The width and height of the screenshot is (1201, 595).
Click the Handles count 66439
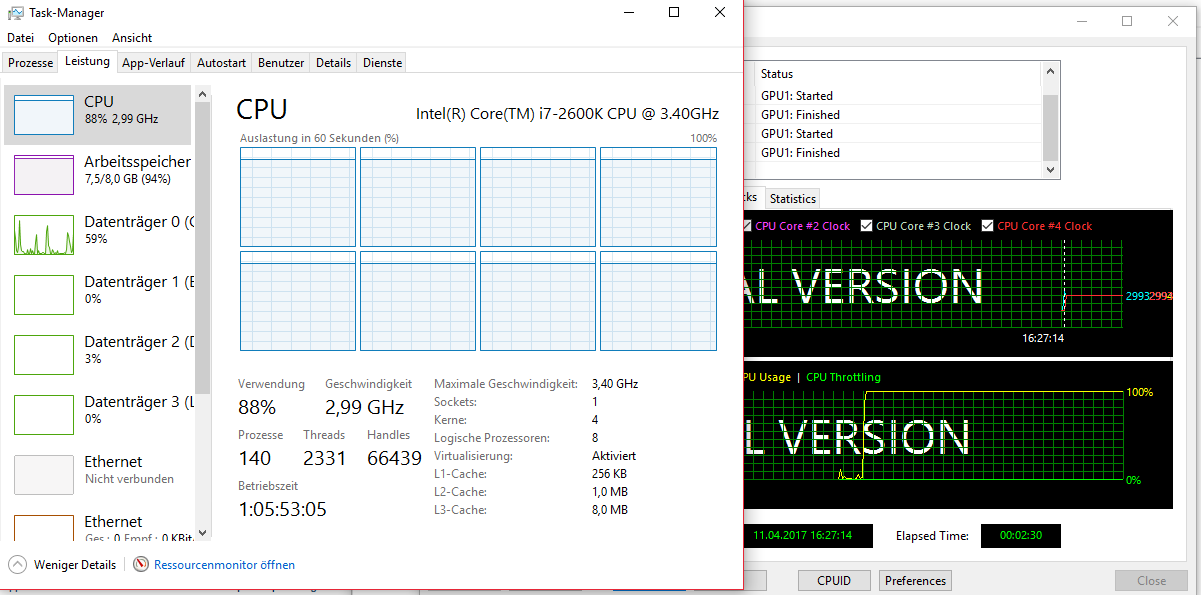coord(394,458)
